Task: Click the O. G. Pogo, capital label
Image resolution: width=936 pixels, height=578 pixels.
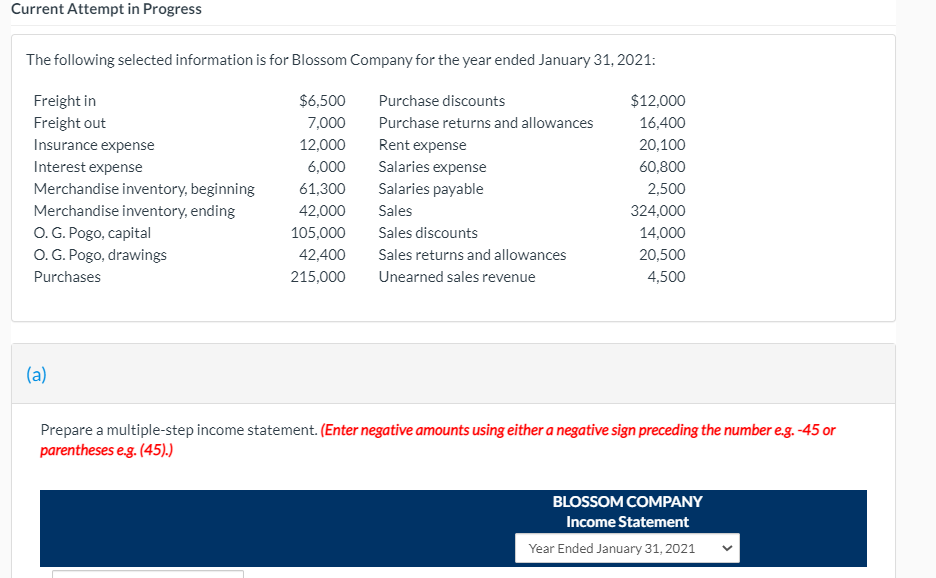Action: point(92,233)
